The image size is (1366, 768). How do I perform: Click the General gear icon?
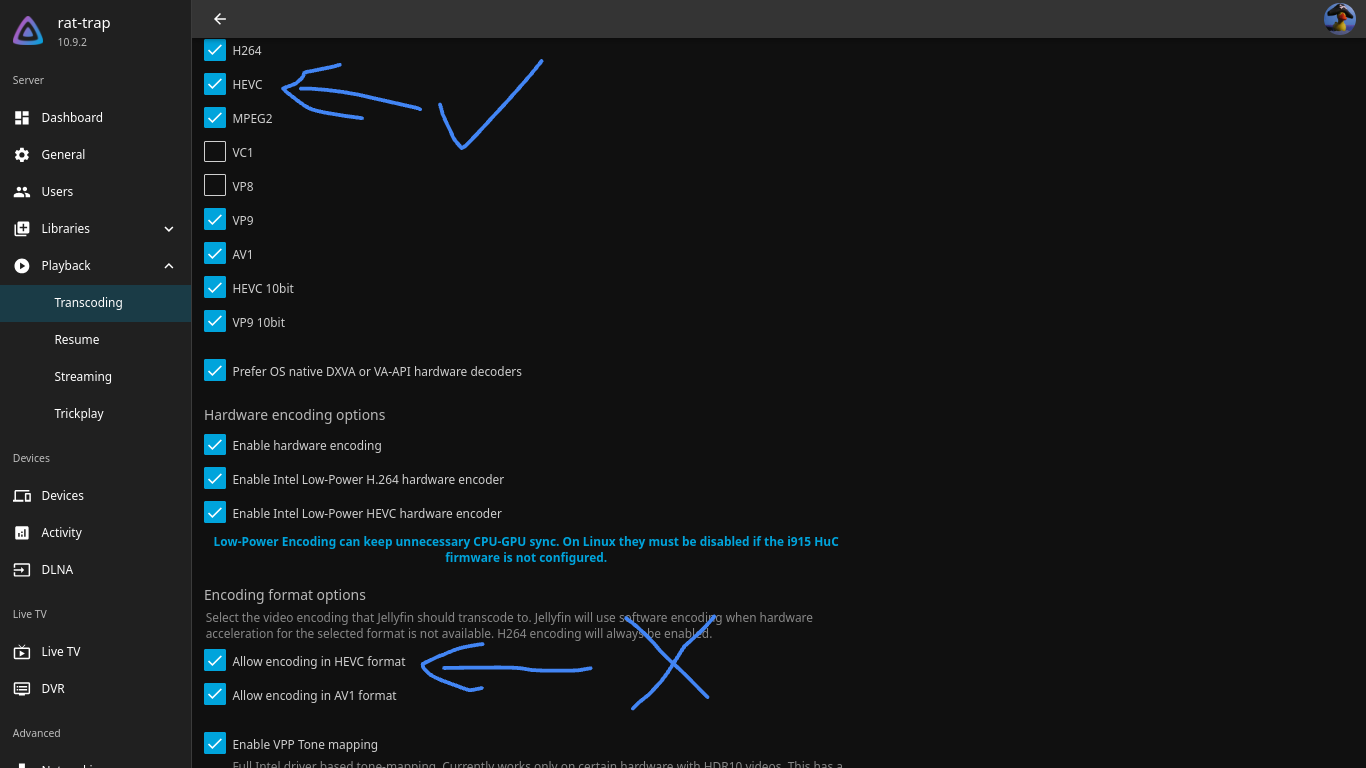[x=22, y=155]
